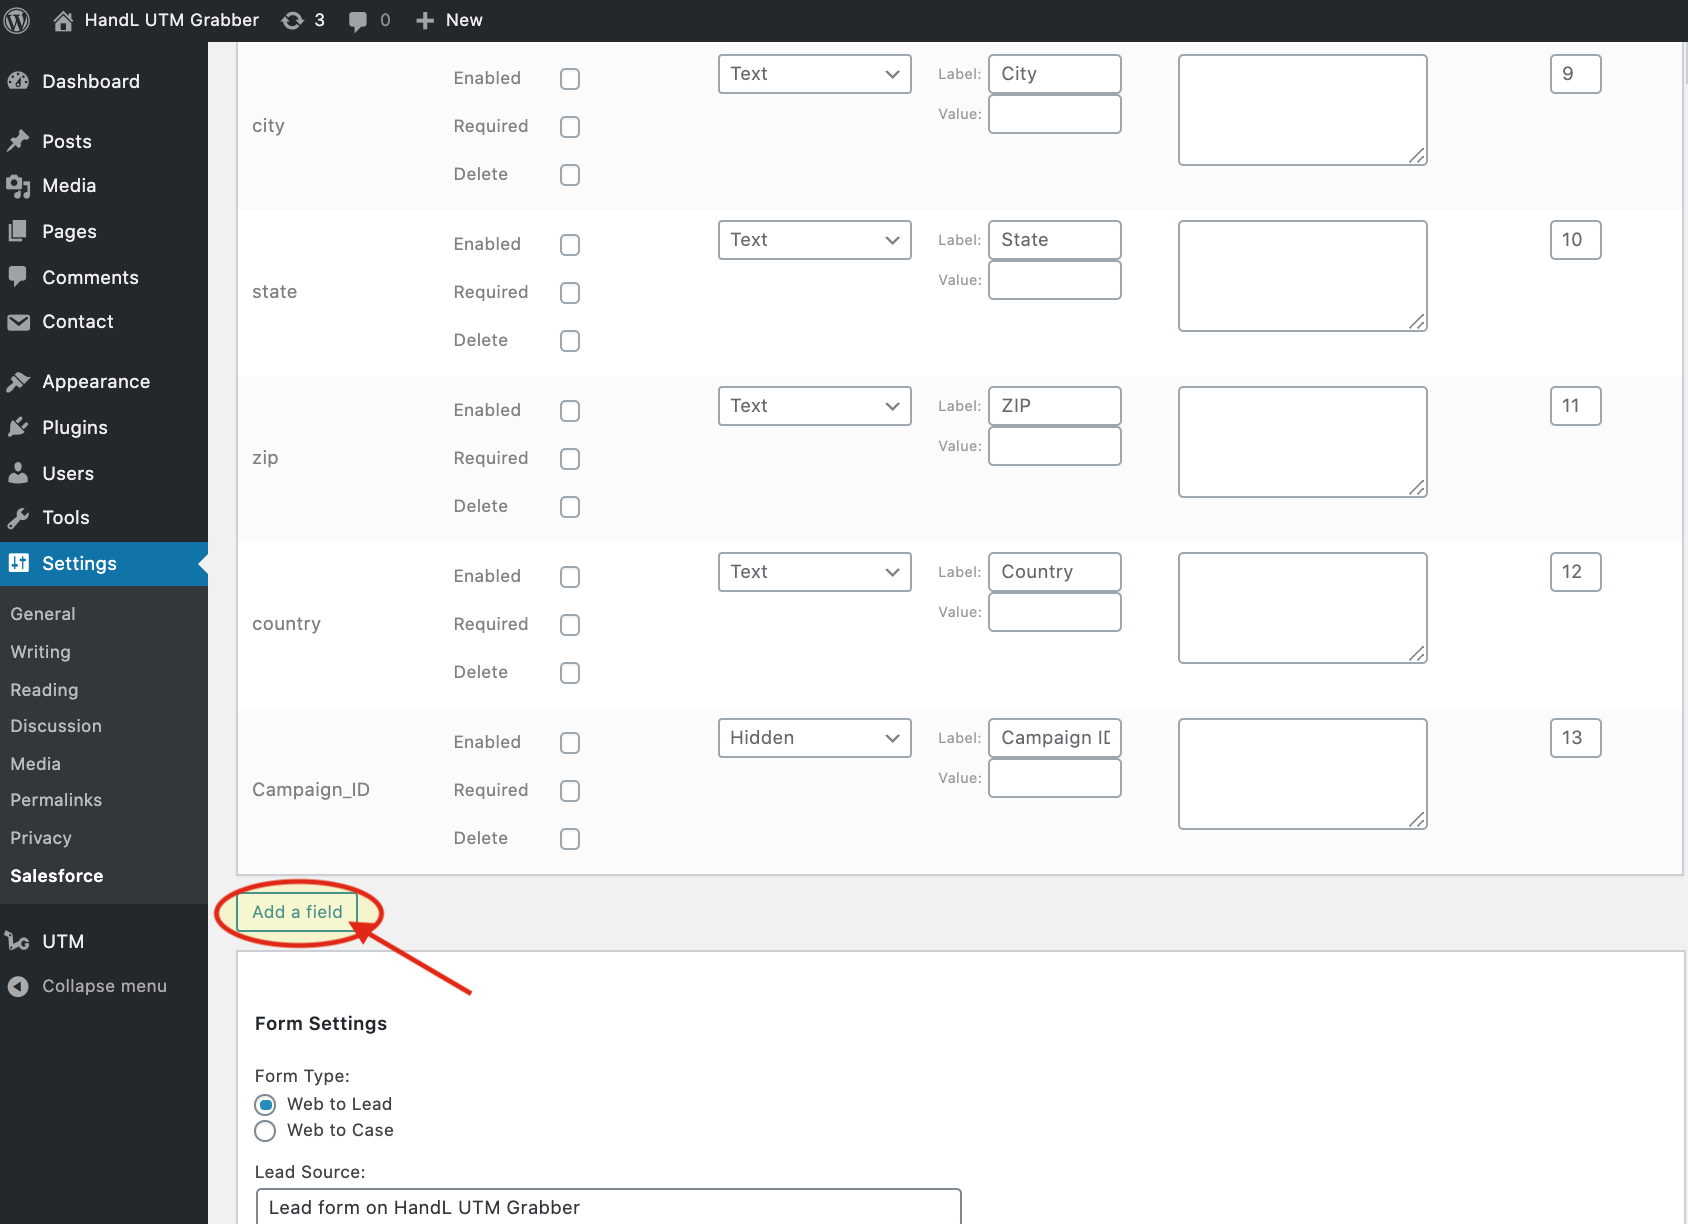Viewport: 1688px width, 1224px height.
Task: Check Delete for the Campaign_ID field
Action: [570, 839]
